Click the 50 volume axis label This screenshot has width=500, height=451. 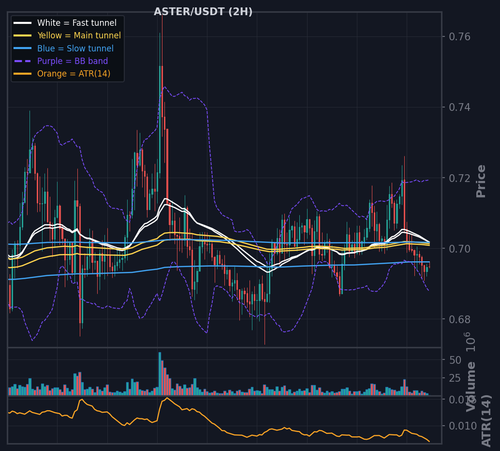pyautogui.click(x=455, y=360)
